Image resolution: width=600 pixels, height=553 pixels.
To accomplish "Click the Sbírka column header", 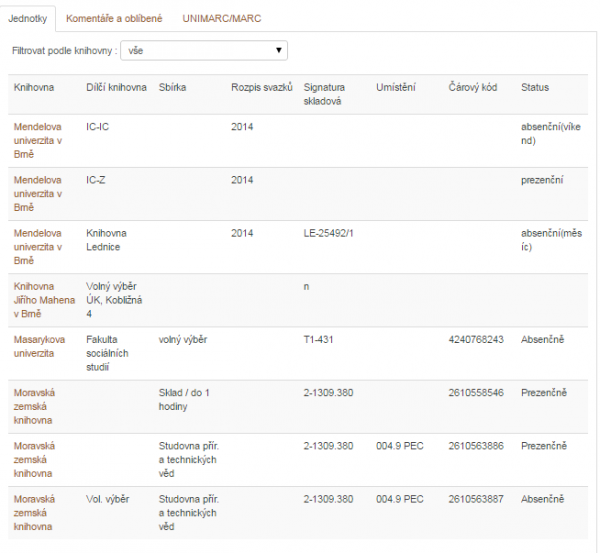I will click(173, 88).
